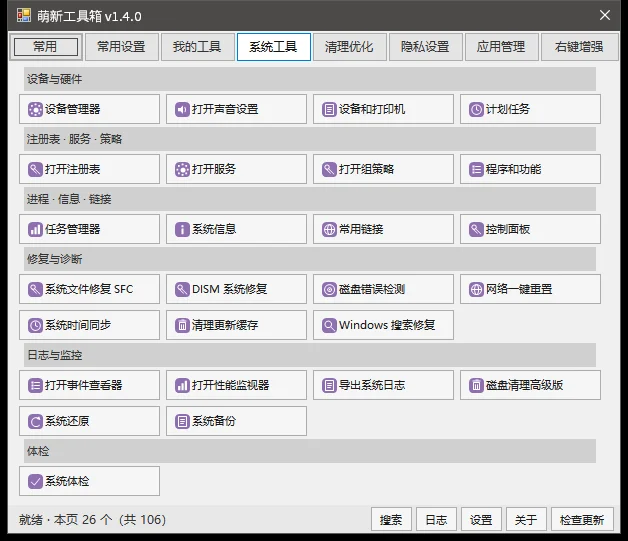Image resolution: width=628 pixels, height=541 pixels.
Task: Click the wrench icon of 控制面板
Action: [476, 229]
